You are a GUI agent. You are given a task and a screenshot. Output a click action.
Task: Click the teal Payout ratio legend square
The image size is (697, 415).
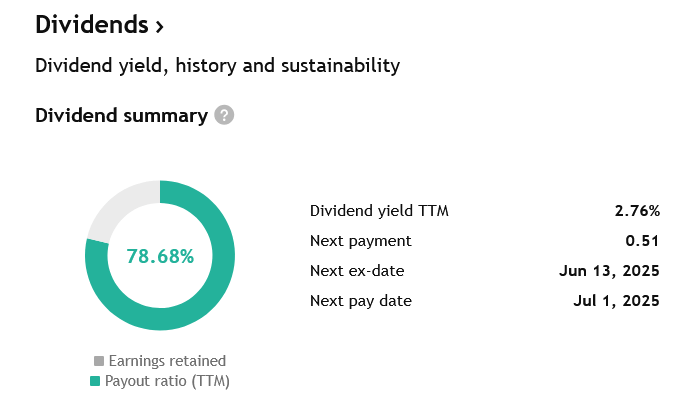tap(95, 381)
